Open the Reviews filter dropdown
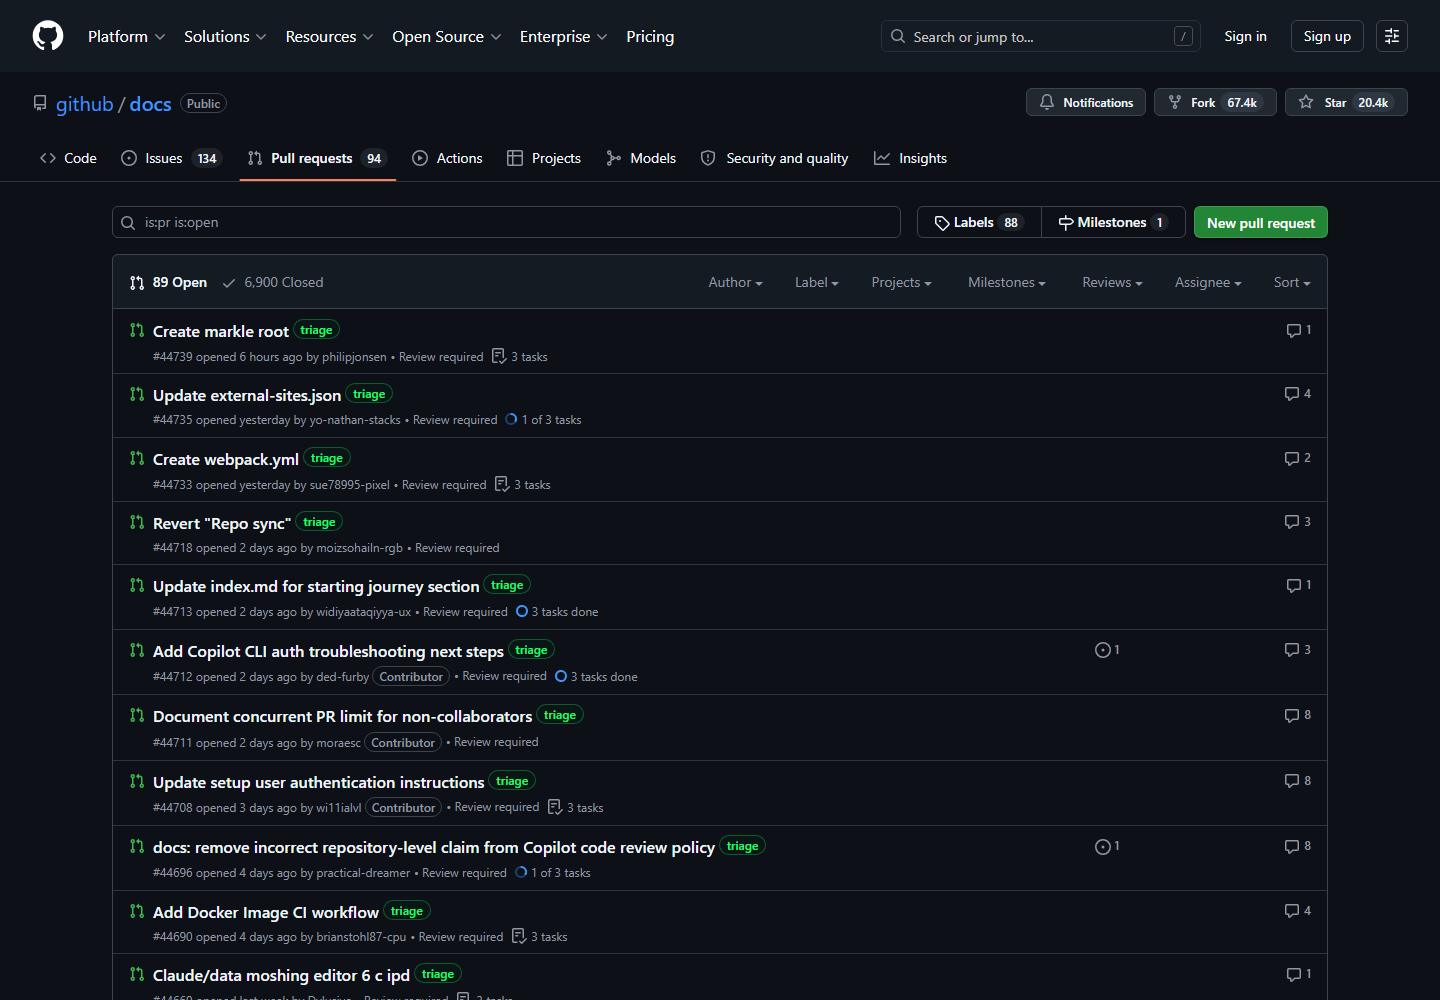The height and width of the screenshot is (1000, 1440). [1112, 282]
